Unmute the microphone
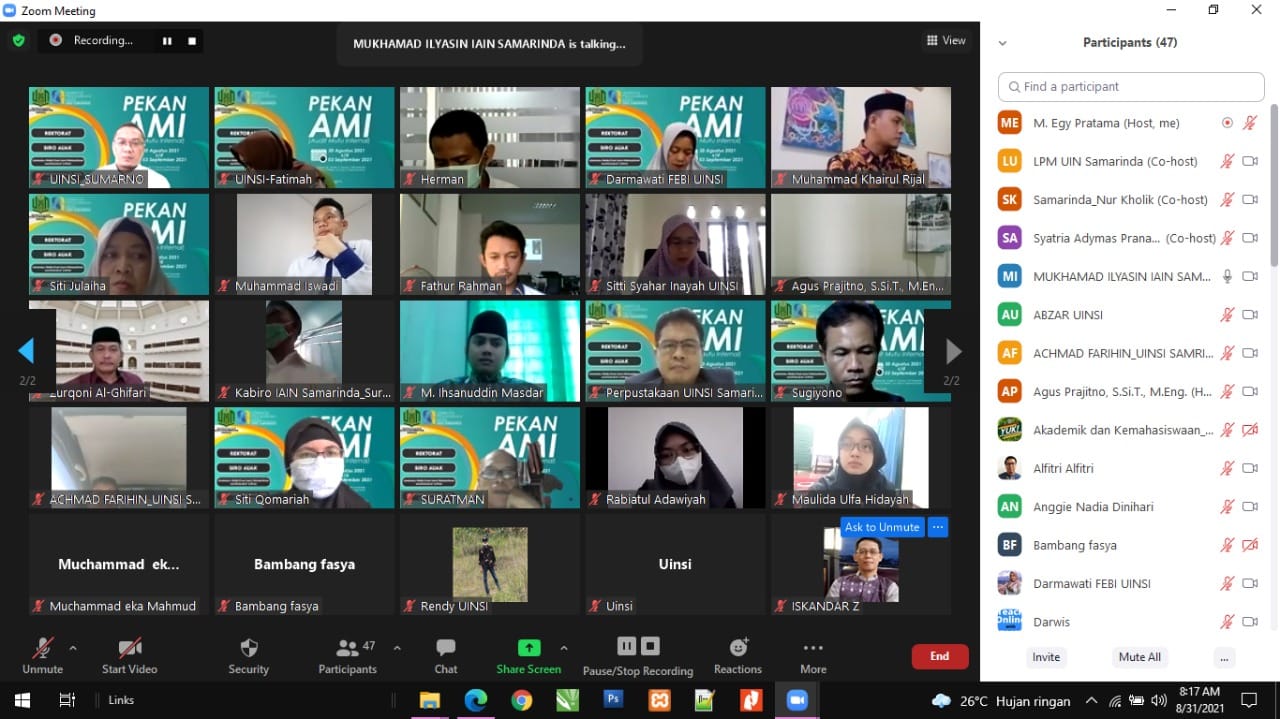1280x719 pixels. 42,648
